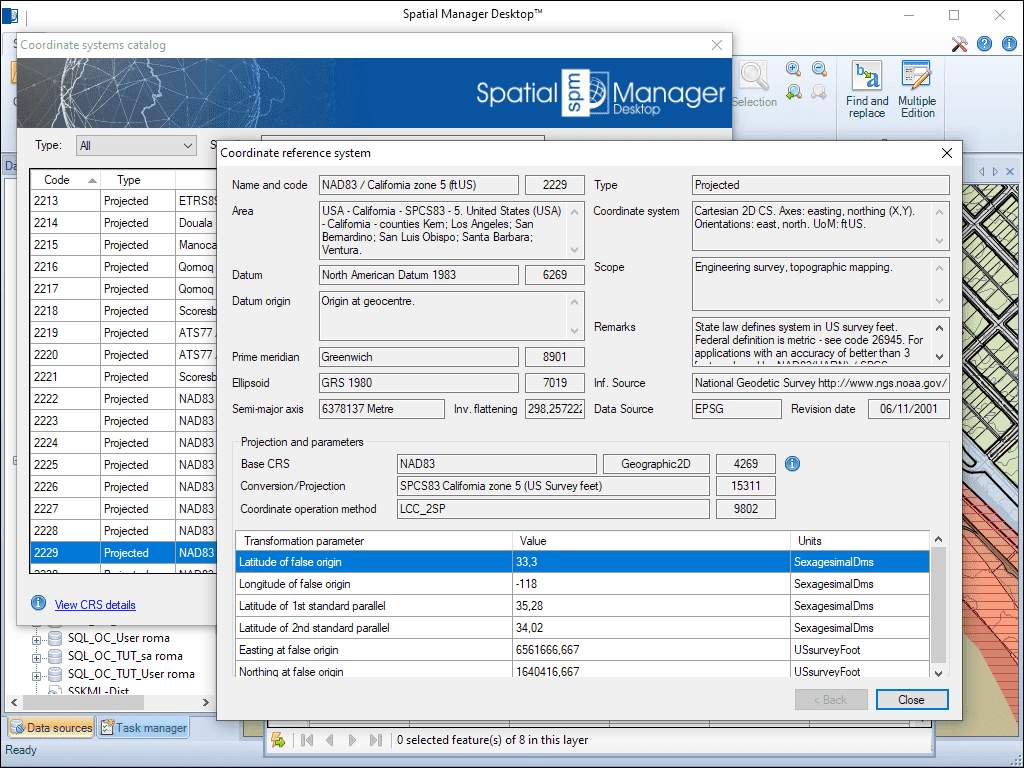Click the SQL_OC_User roma database icon
The image size is (1024, 768).
coord(56,638)
